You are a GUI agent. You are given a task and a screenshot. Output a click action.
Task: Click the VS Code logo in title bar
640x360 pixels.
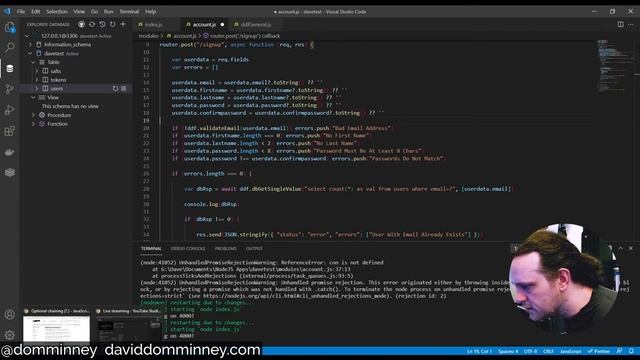point(7,11)
